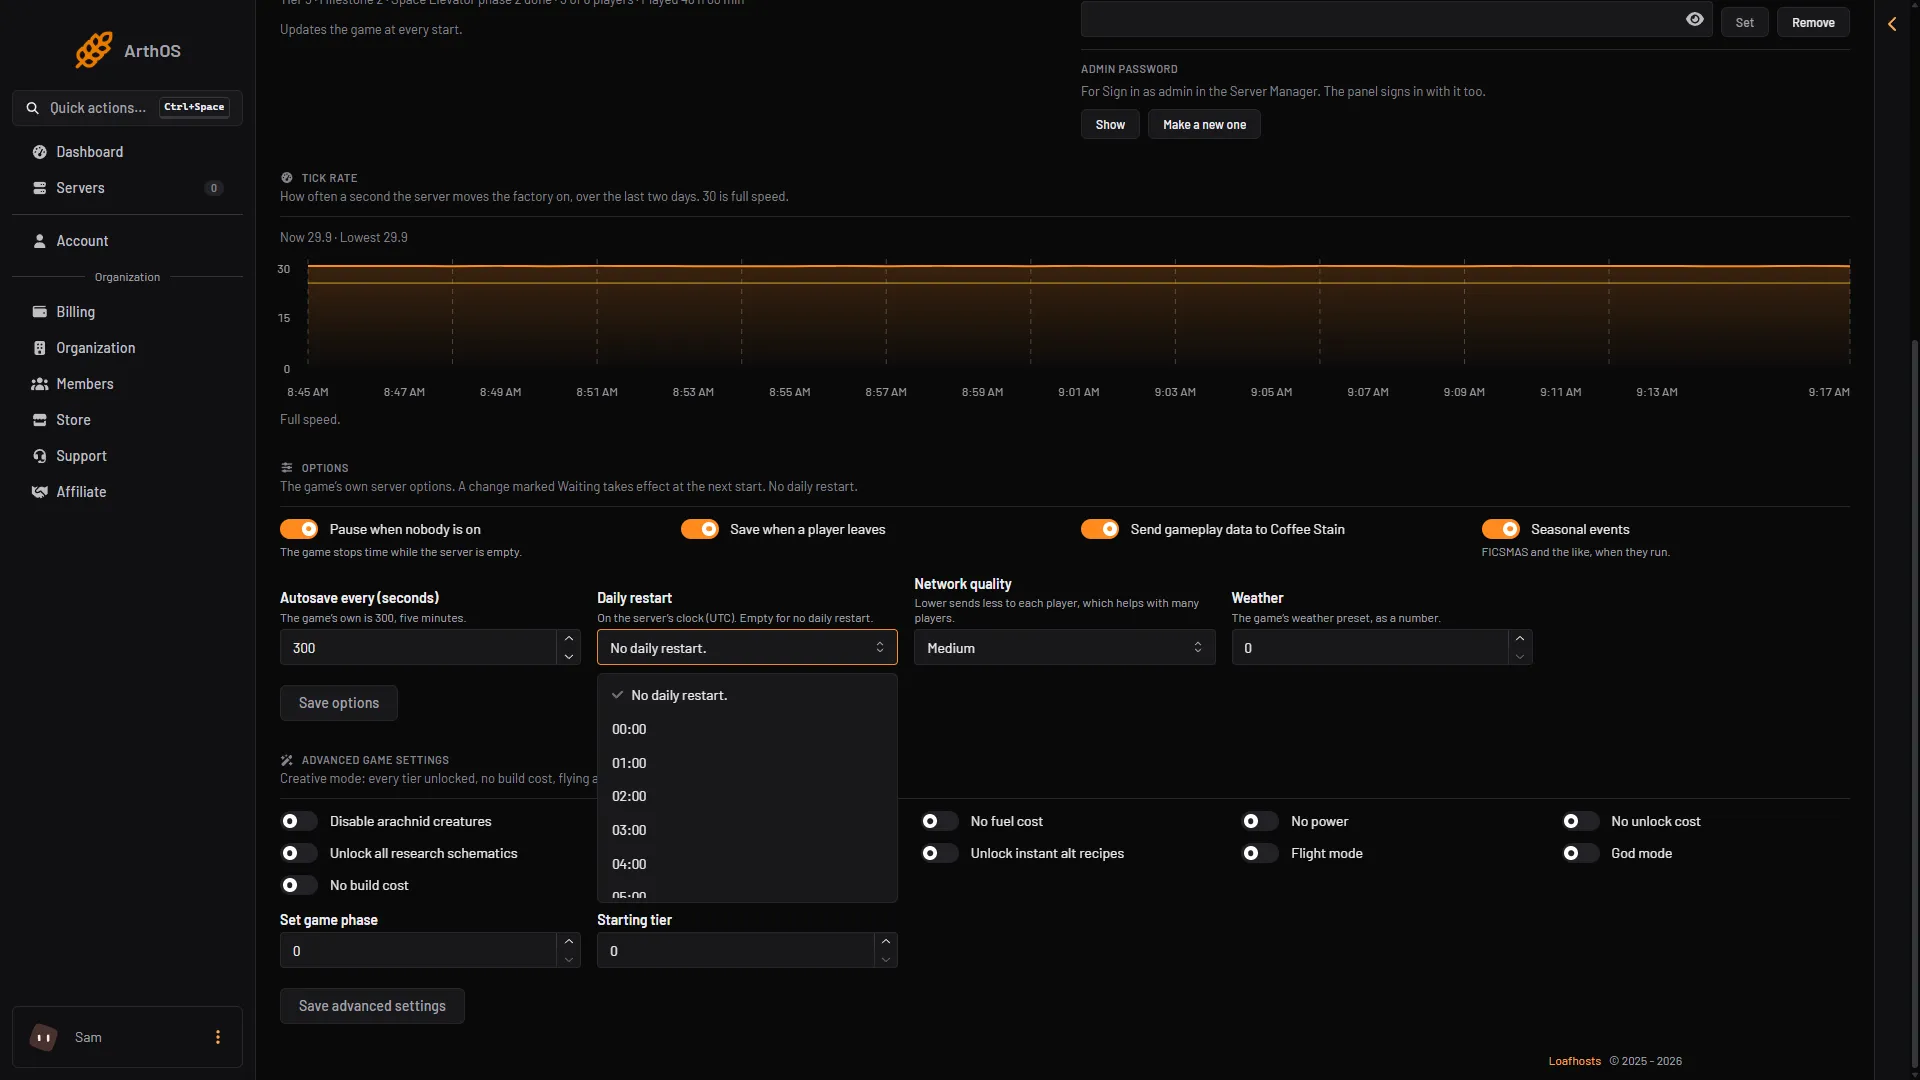Enable Disable arachnid creatures

click(x=299, y=821)
